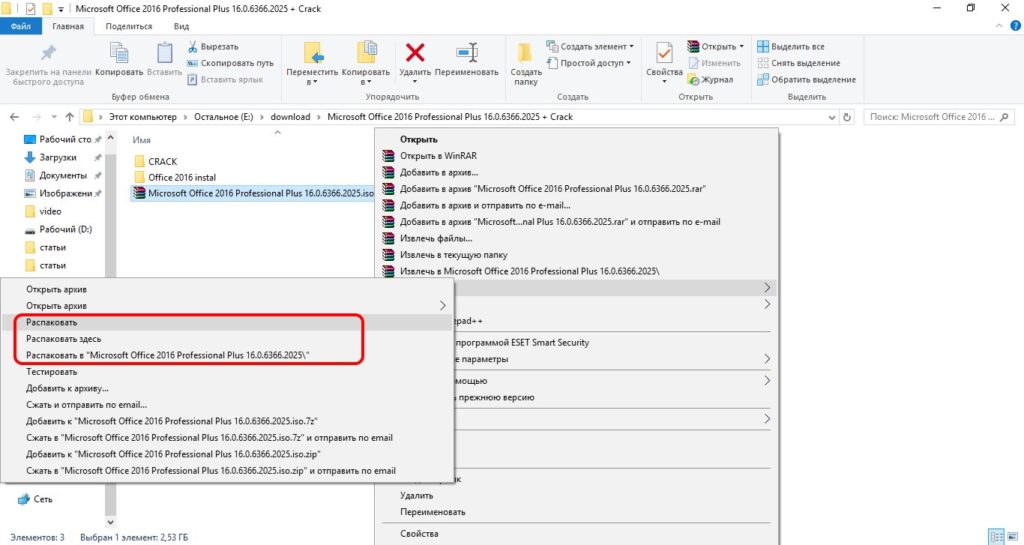Open Рабочий (D:) drive in the sidebar
This screenshot has width=1024, height=545.
[x=65, y=230]
